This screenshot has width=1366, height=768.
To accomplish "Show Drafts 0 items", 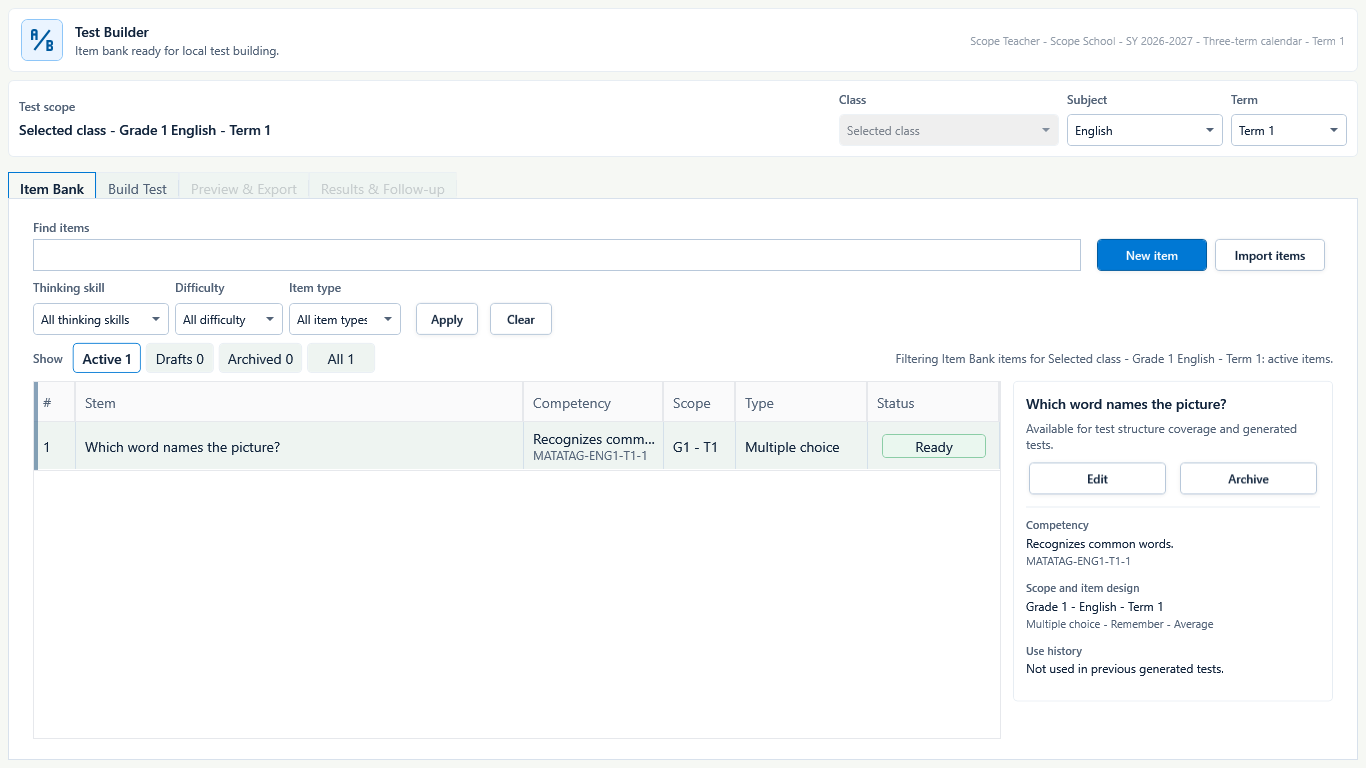I will pos(180,359).
